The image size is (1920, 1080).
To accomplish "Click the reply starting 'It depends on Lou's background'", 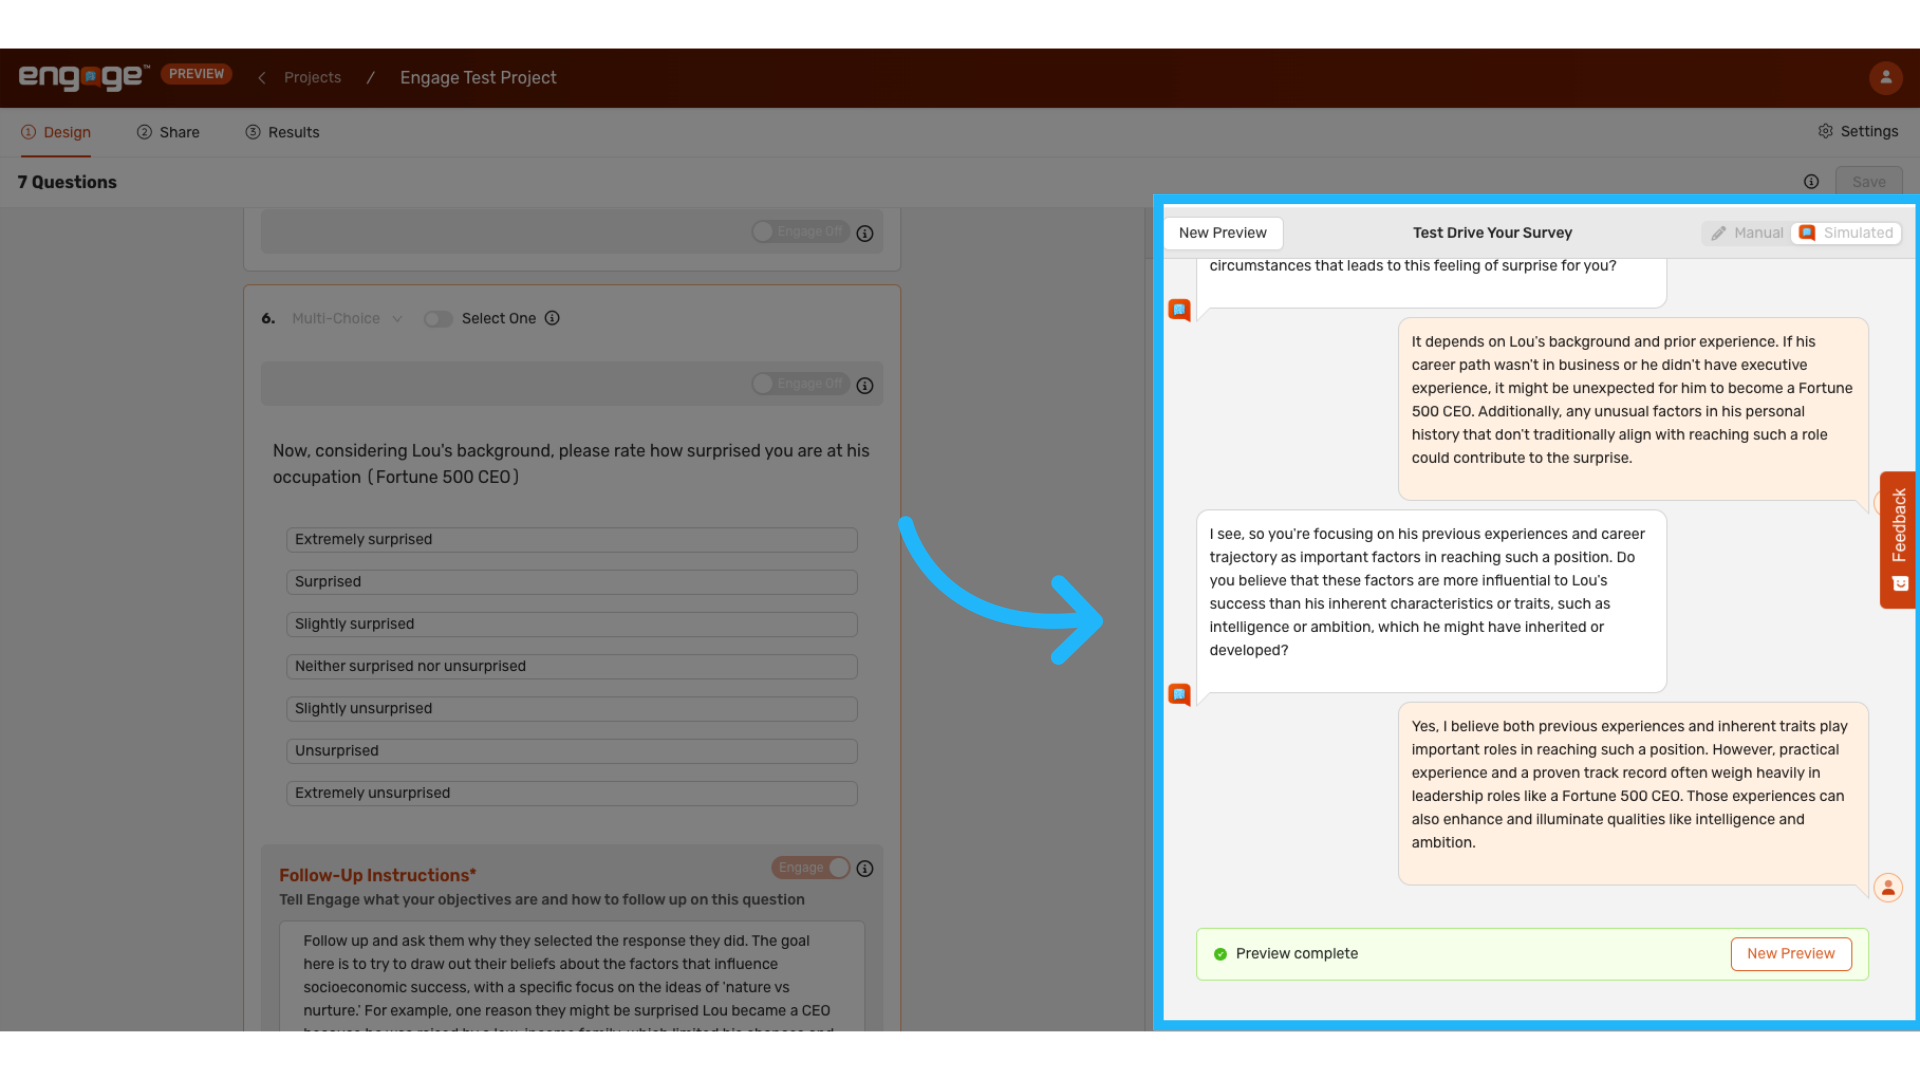I will click(x=1633, y=409).
